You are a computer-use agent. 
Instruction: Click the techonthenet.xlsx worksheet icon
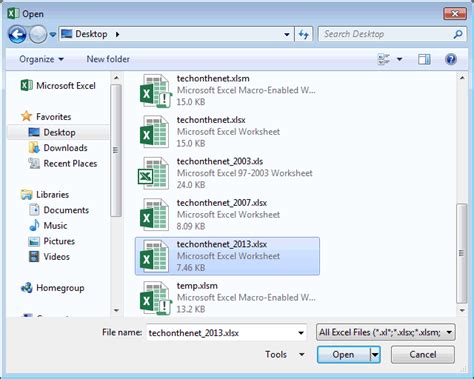coord(154,132)
